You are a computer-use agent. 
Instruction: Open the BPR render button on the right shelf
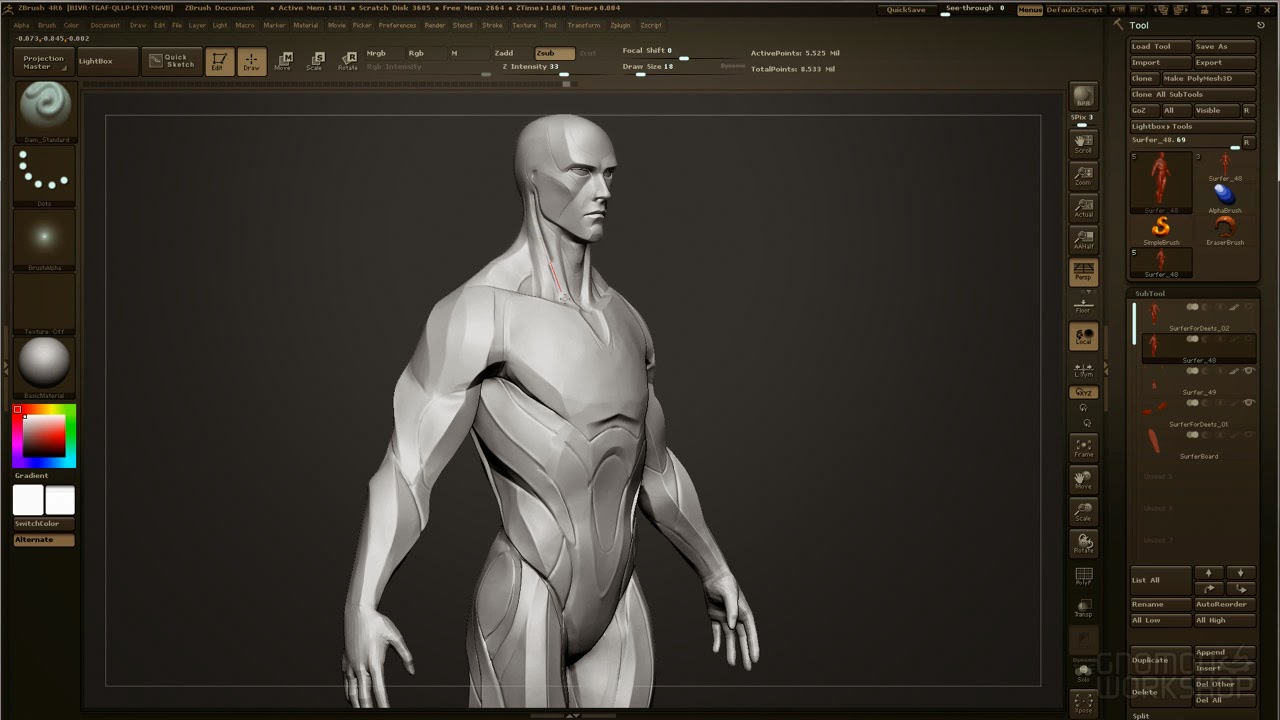pos(1084,97)
